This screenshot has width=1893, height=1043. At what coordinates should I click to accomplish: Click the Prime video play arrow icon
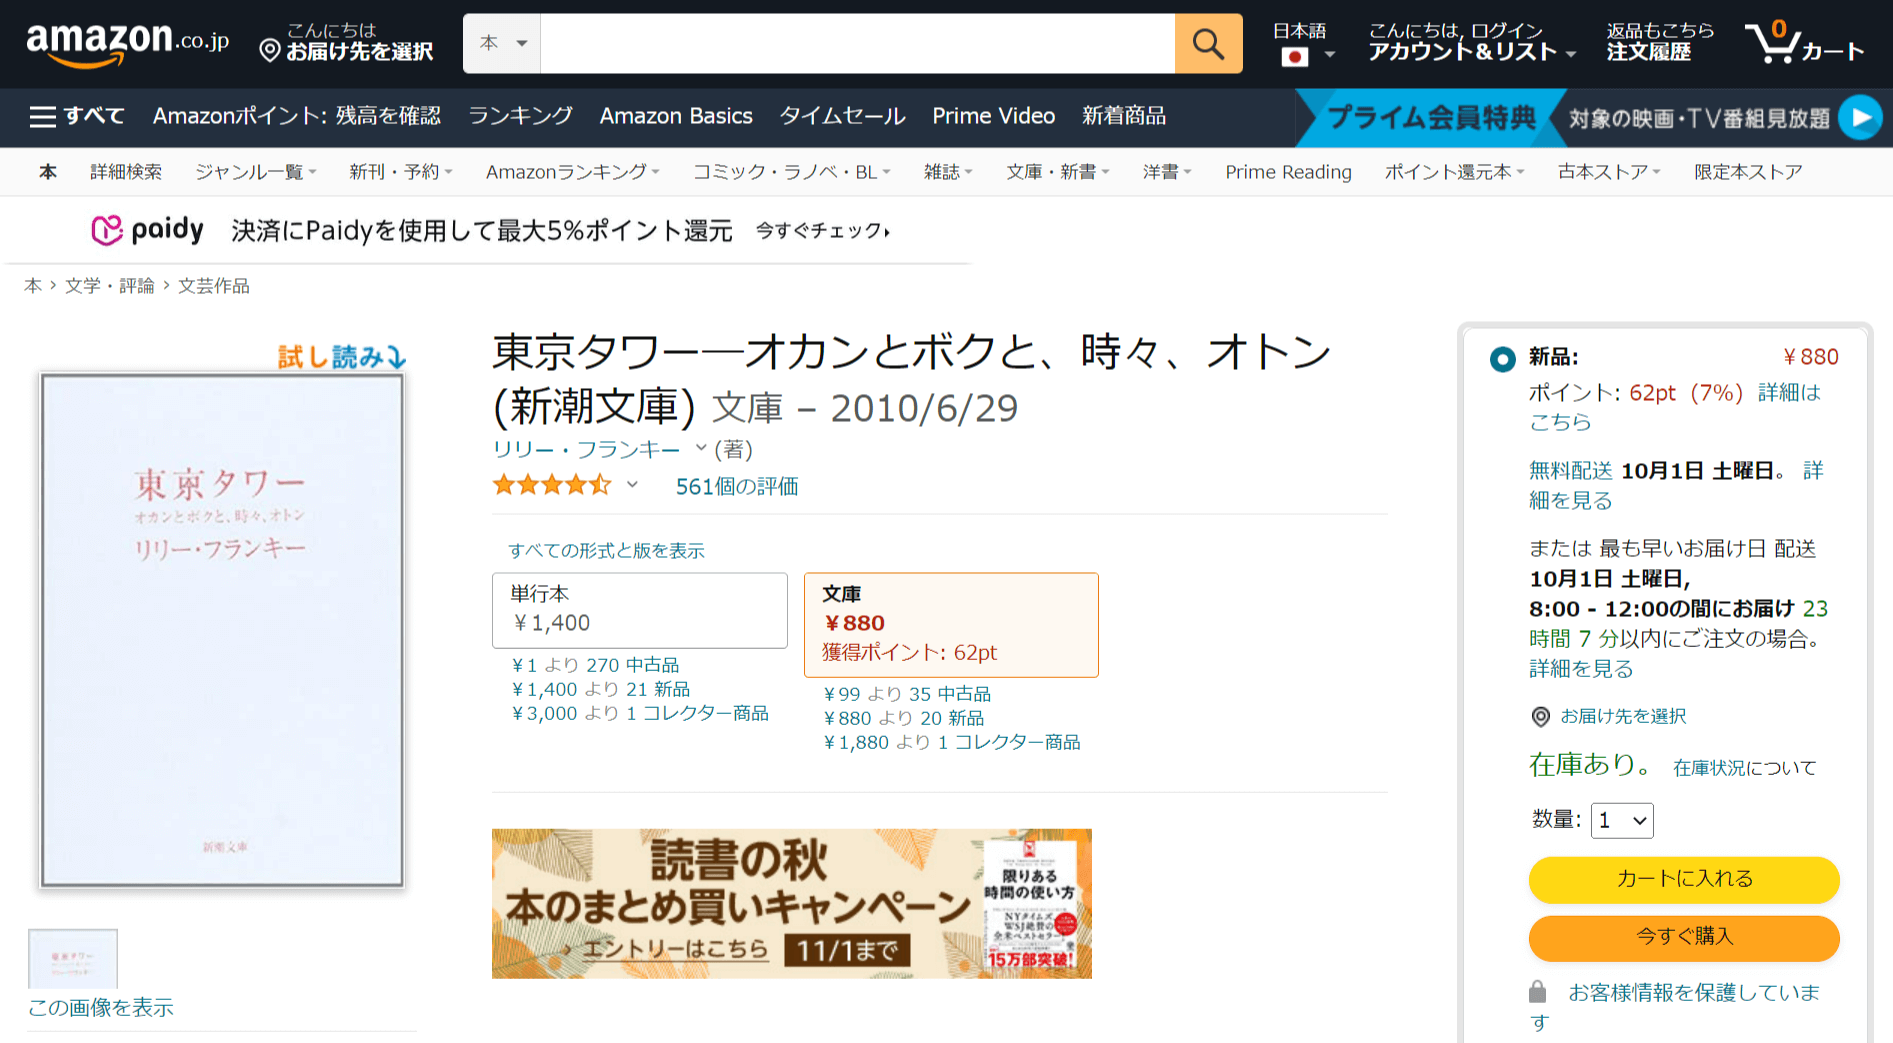coord(1860,118)
